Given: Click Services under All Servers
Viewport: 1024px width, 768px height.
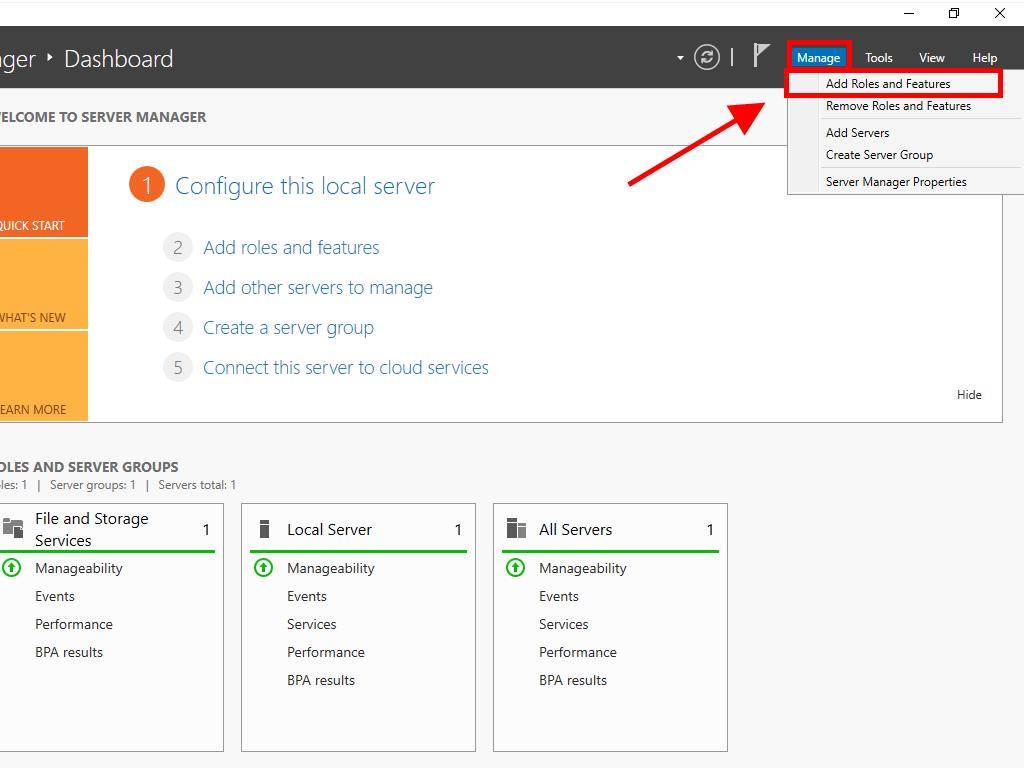Looking at the screenshot, I should click(564, 624).
